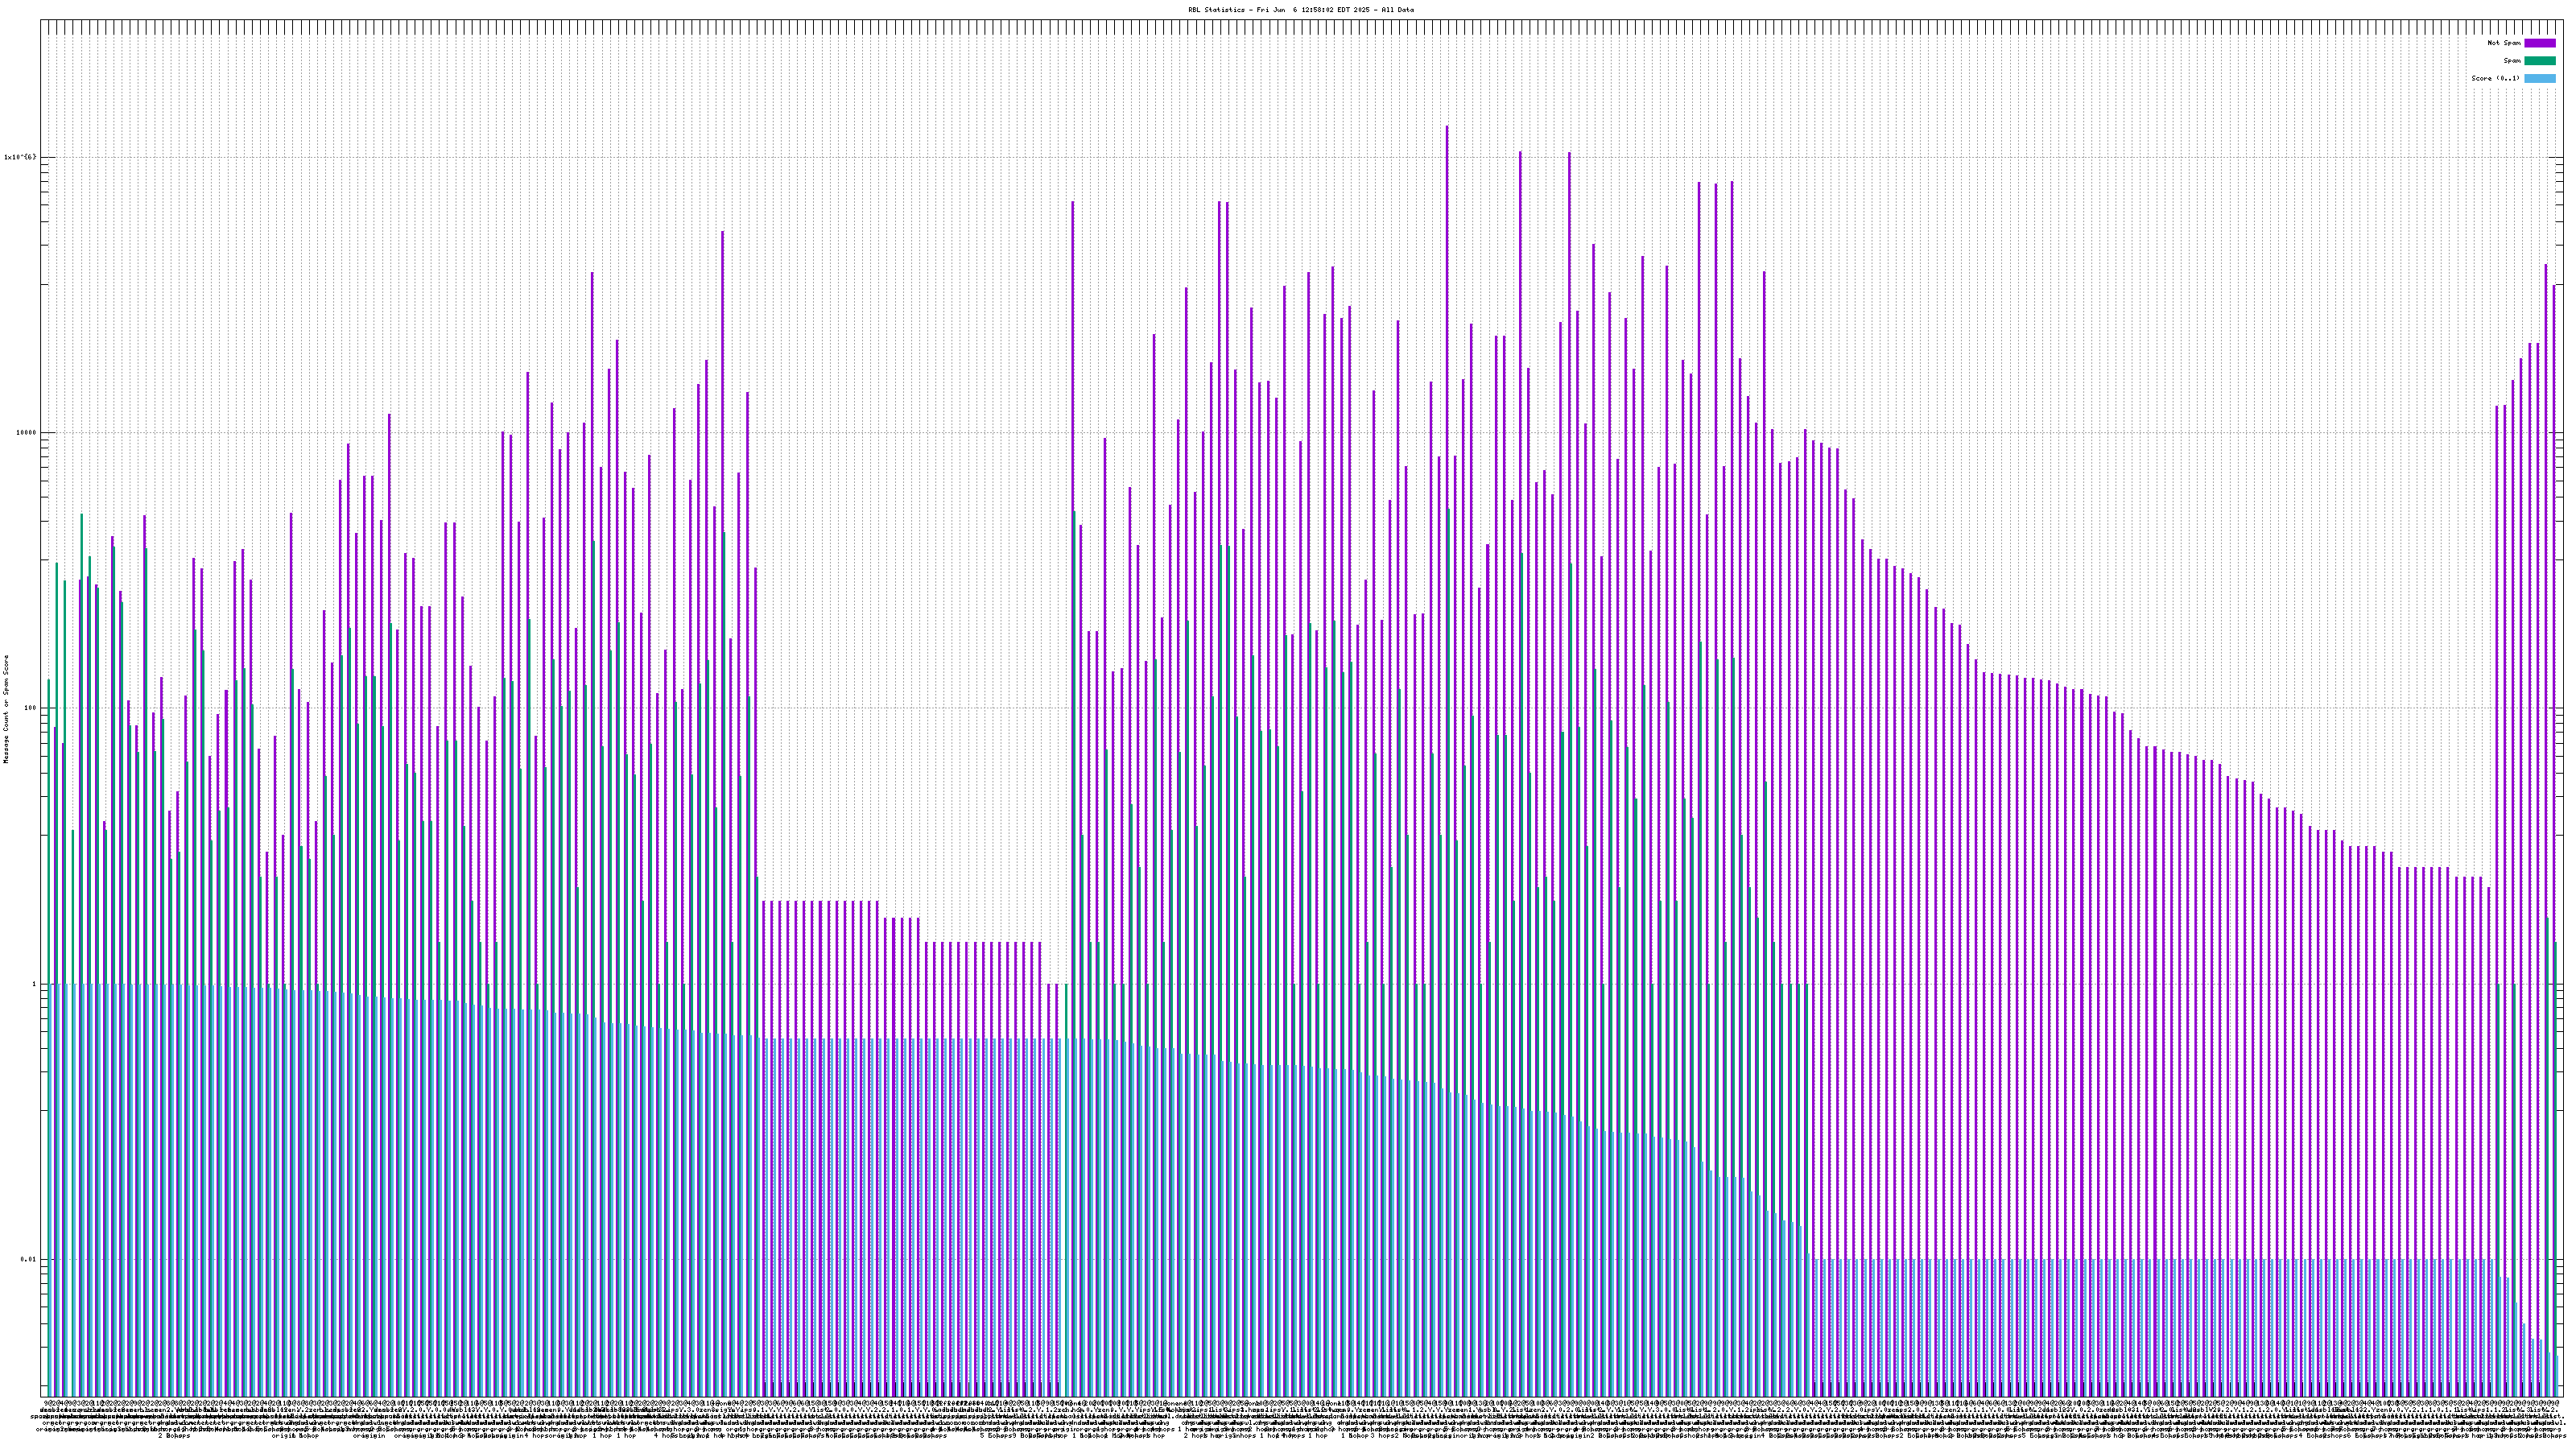Click the "2 hops" x-axis label near left
This screenshot has width=2576, height=1449.
(174, 1436)
